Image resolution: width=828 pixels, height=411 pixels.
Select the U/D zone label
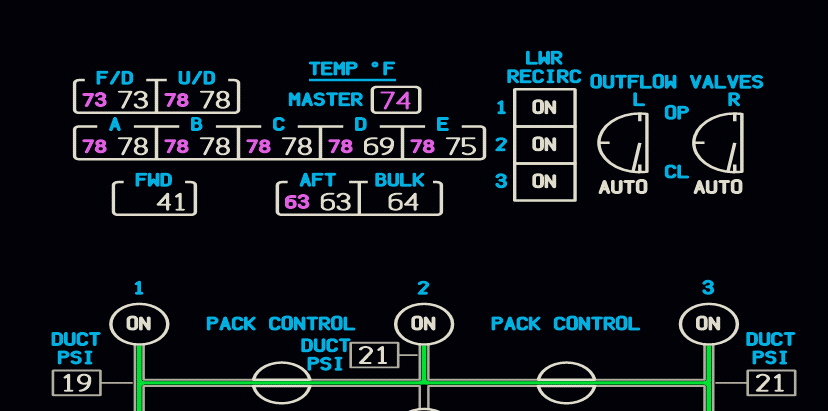click(x=196, y=78)
